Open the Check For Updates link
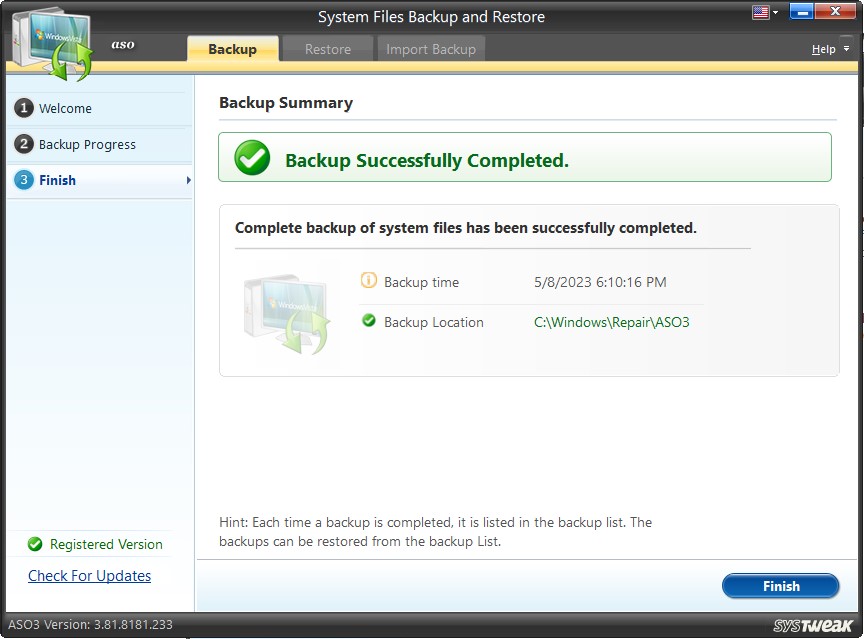This screenshot has height=639, width=864. tap(89, 576)
